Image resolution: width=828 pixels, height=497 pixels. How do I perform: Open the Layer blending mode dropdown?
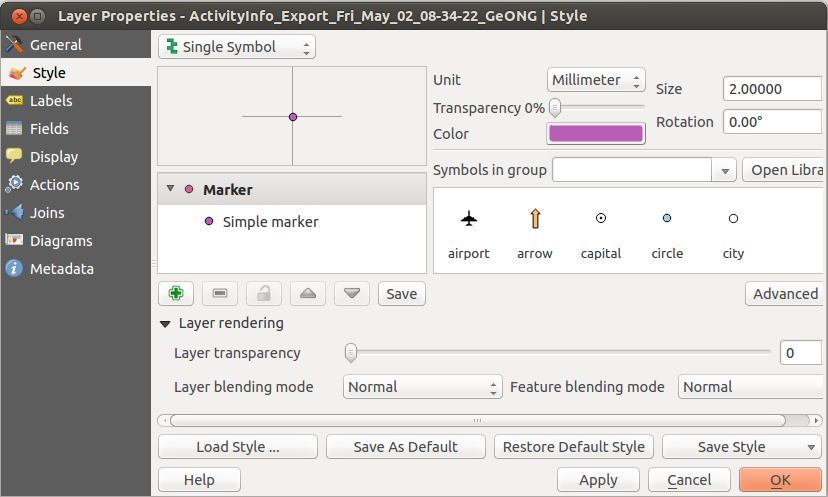click(422, 387)
